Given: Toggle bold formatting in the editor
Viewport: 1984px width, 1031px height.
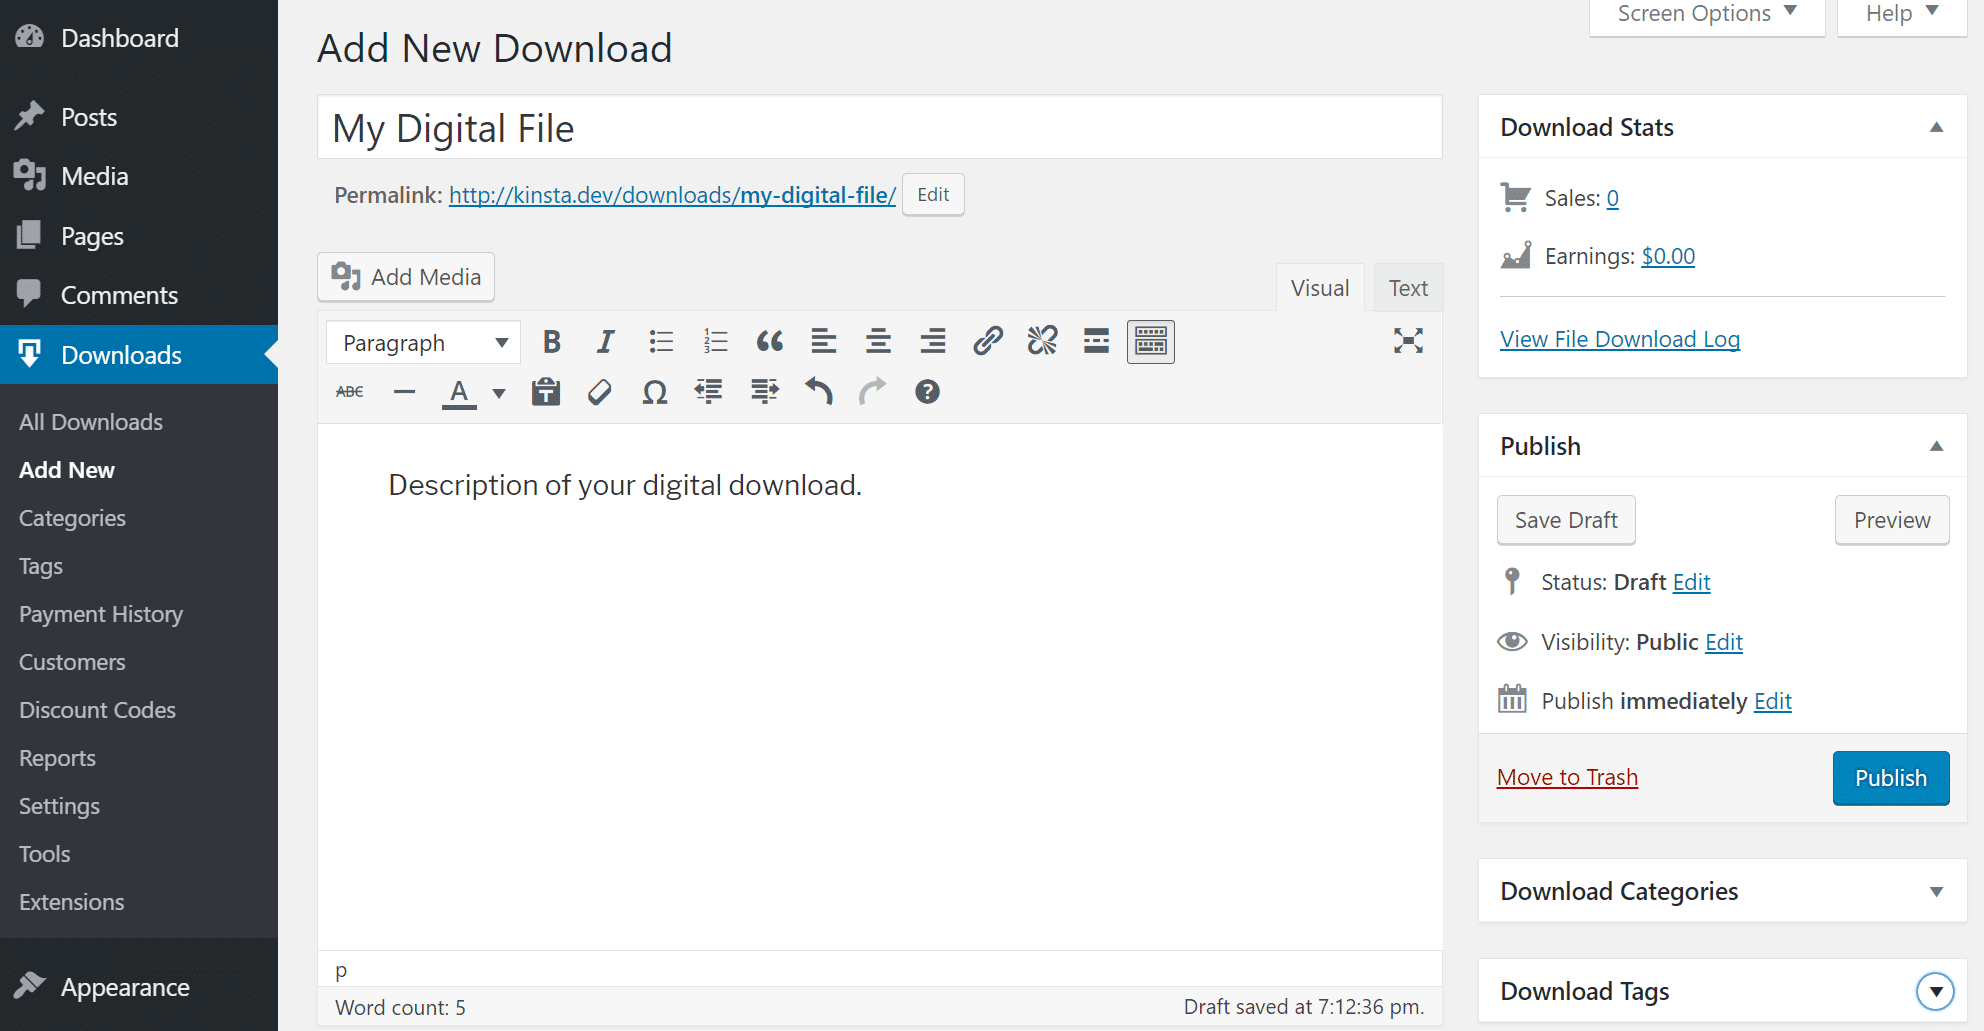Looking at the screenshot, I should click(x=551, y=341).
